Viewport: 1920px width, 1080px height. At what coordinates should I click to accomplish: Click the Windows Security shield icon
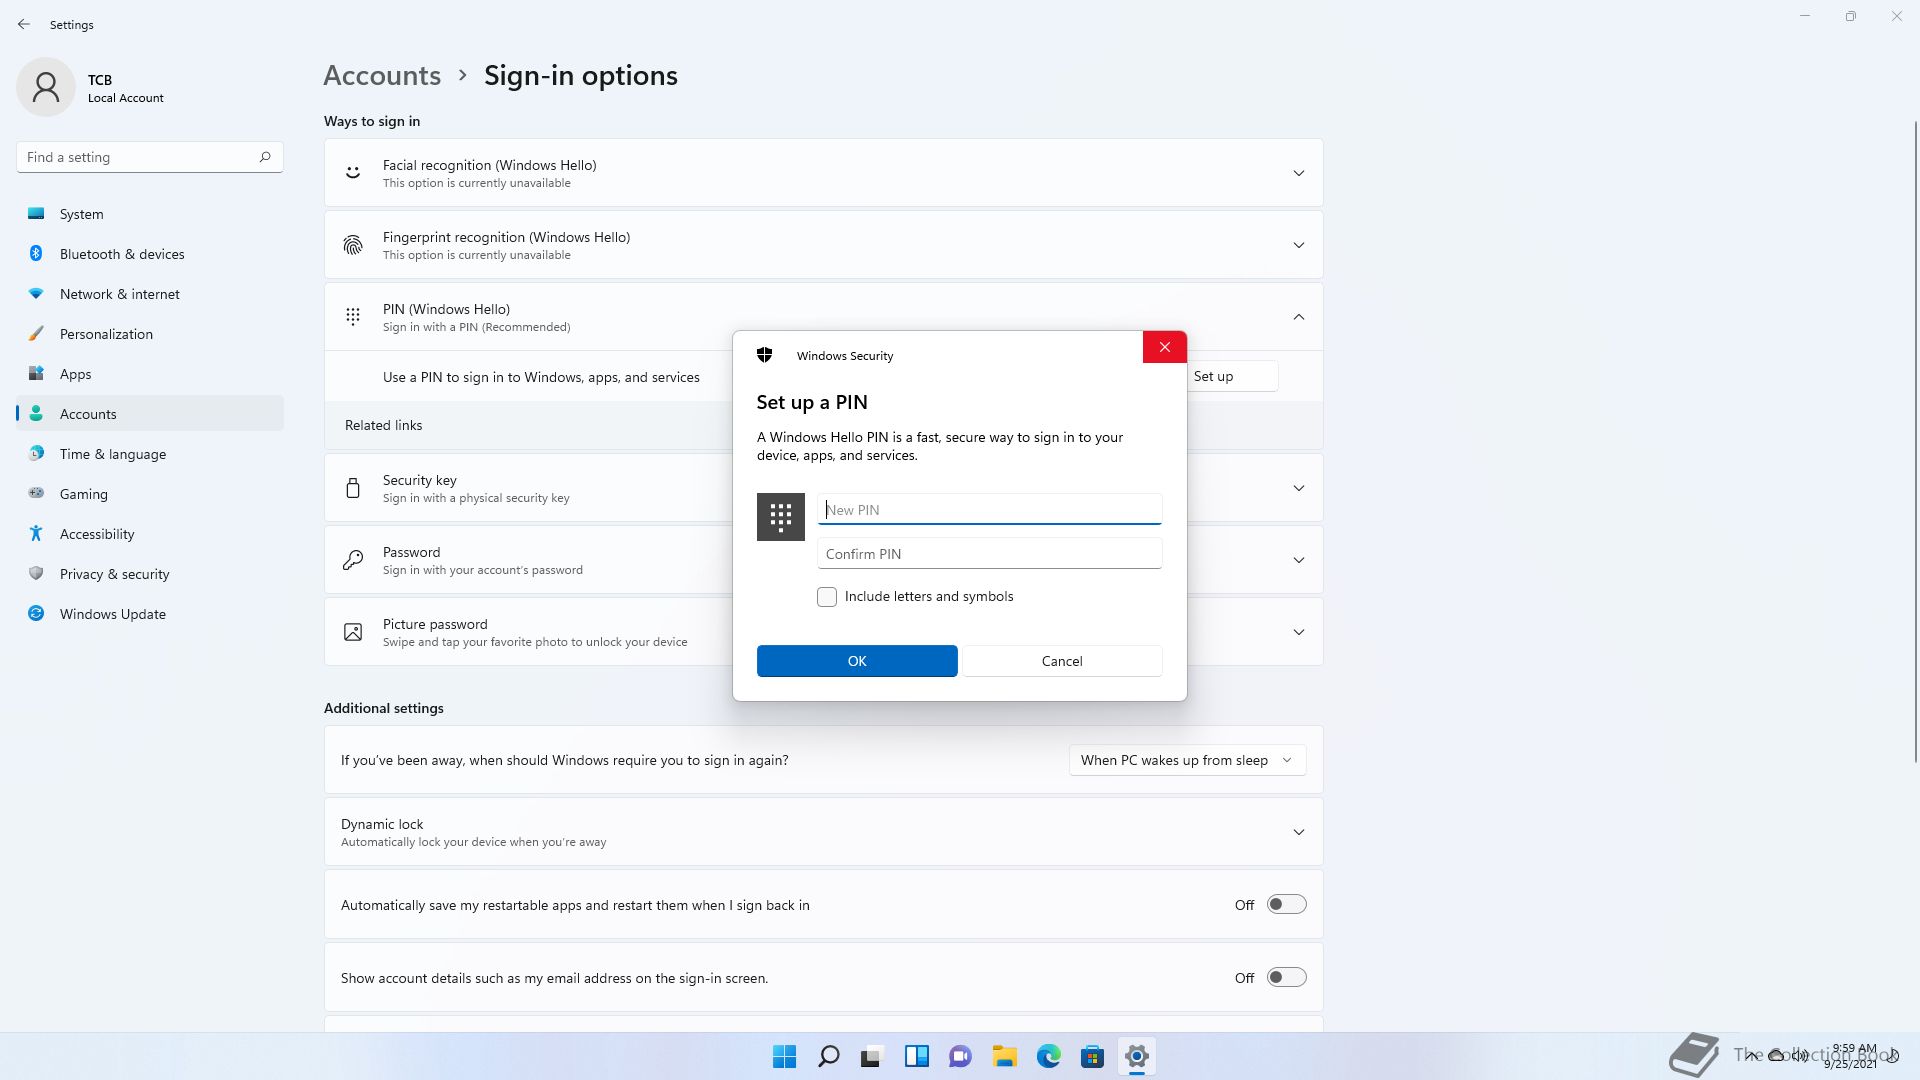[x=765, y=355]
